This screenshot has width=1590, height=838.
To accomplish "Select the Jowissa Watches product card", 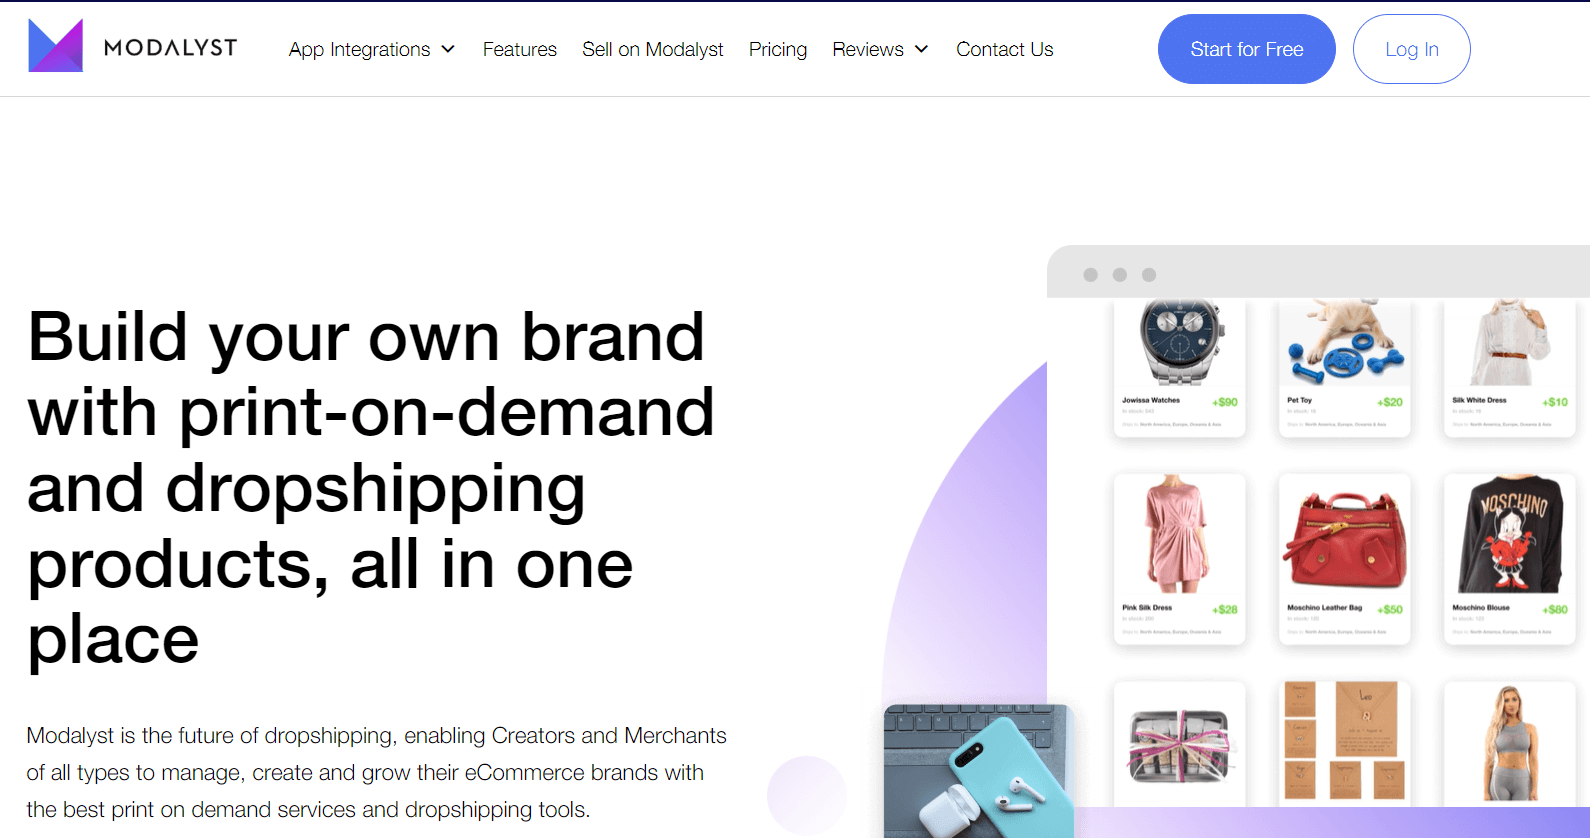I will 1179,368.
